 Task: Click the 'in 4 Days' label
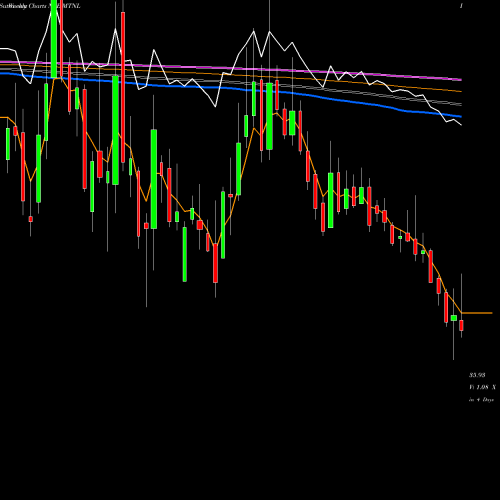pos(481,399)
